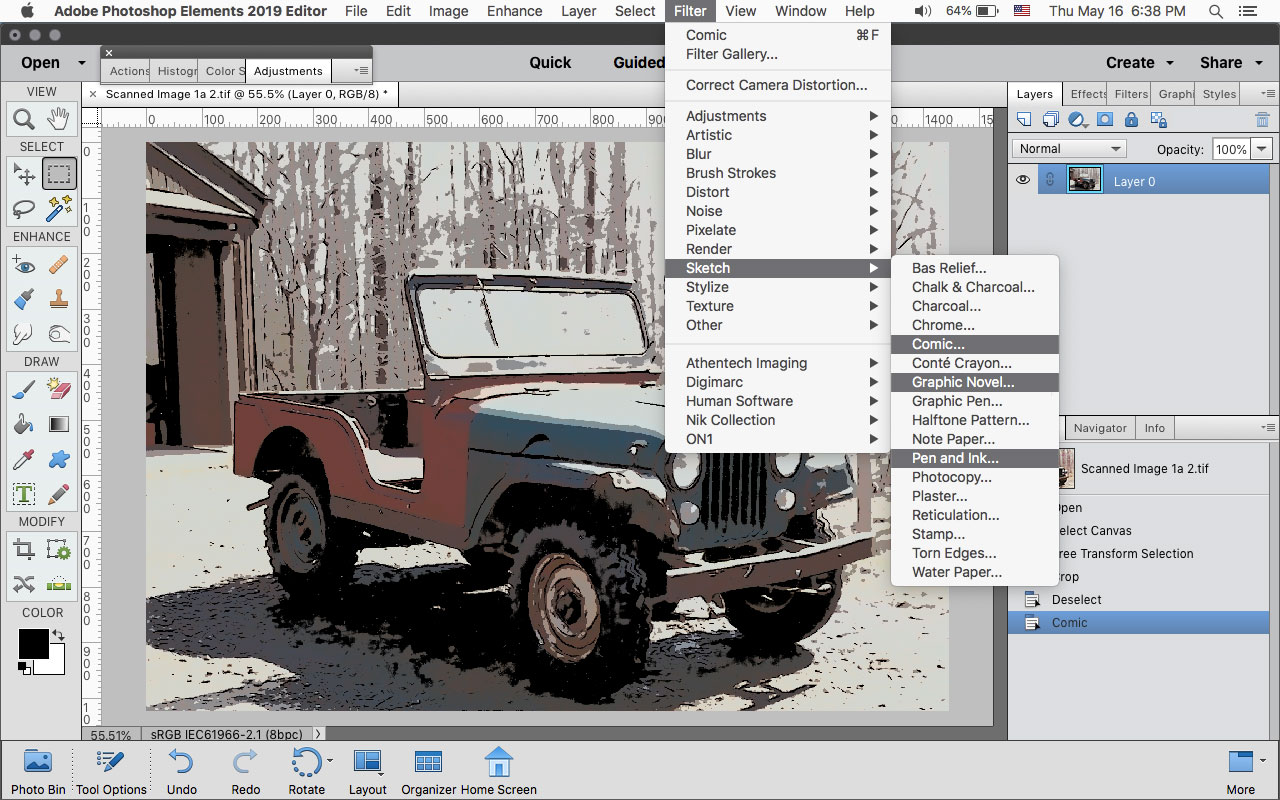Image resolution: width=1280 pixels, height=800 pixels.
Task: Select the Zoom tool
Action: pyautogui.click(x=24, y=119)
